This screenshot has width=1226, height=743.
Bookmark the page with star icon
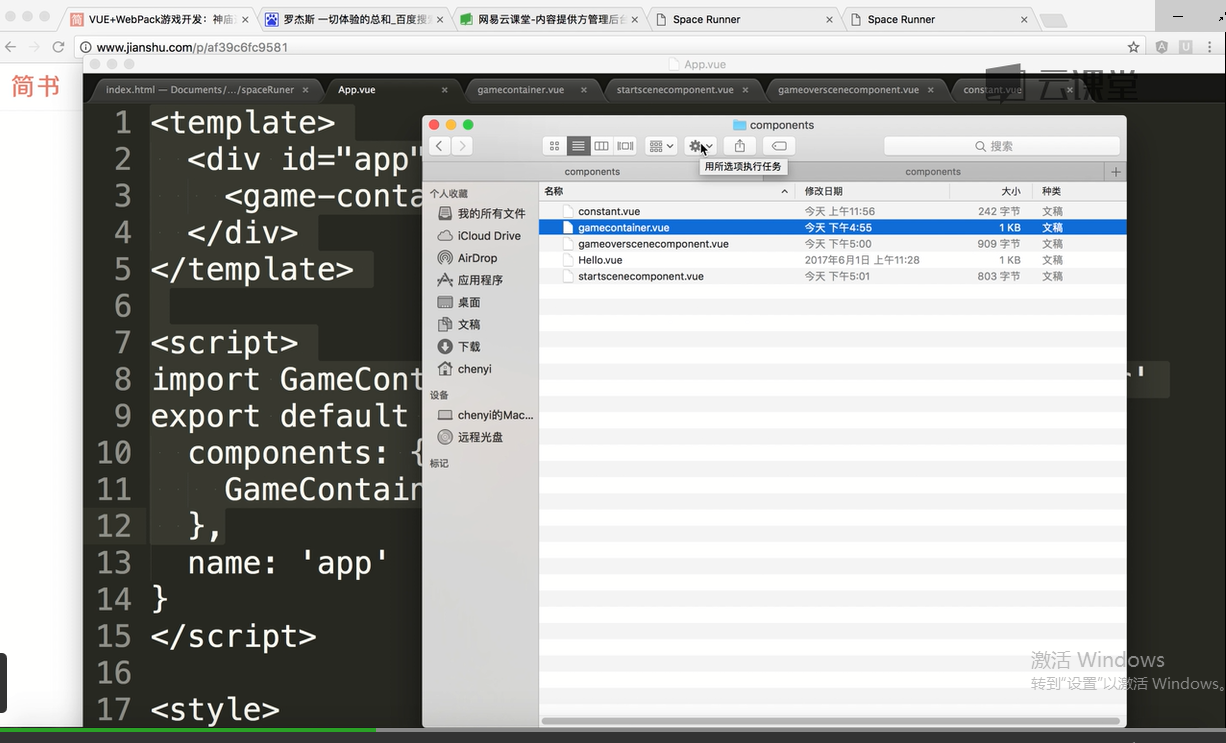[x=1133, y=47]
